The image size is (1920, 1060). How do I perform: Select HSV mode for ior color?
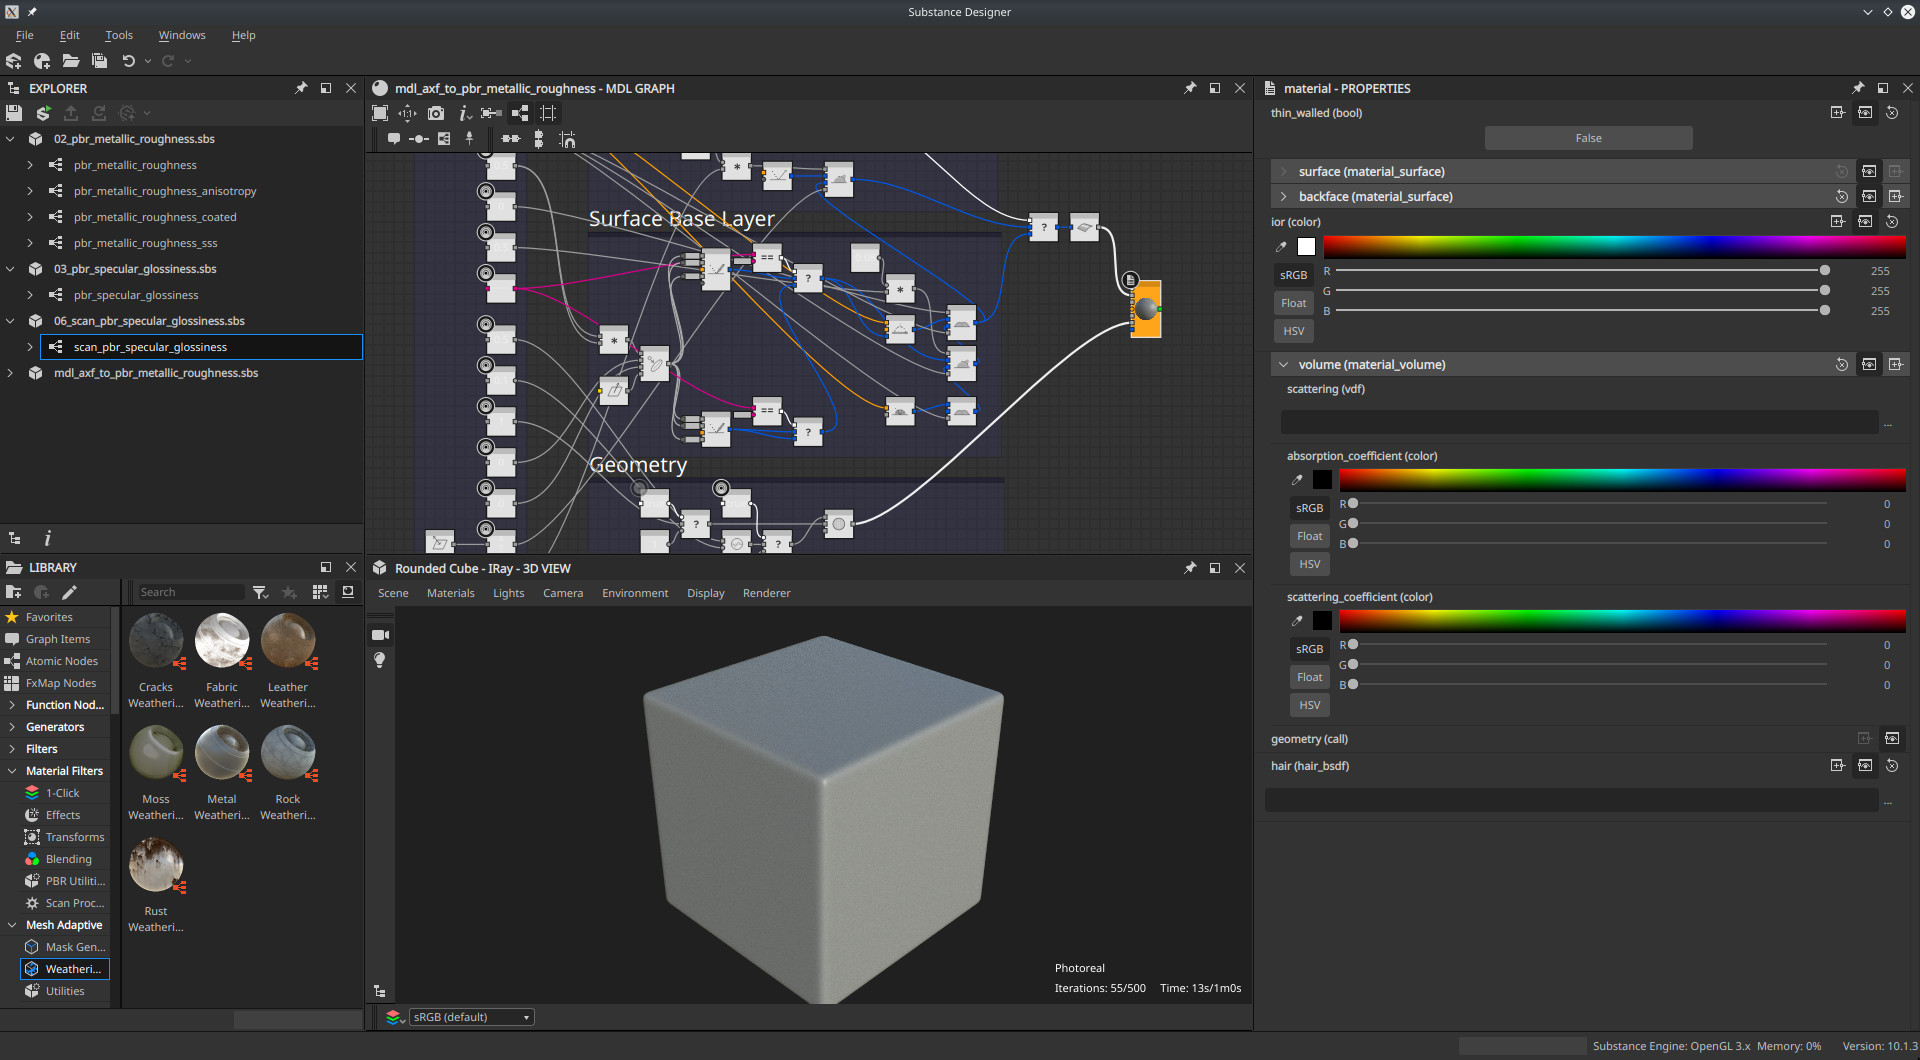(1294, 331)
